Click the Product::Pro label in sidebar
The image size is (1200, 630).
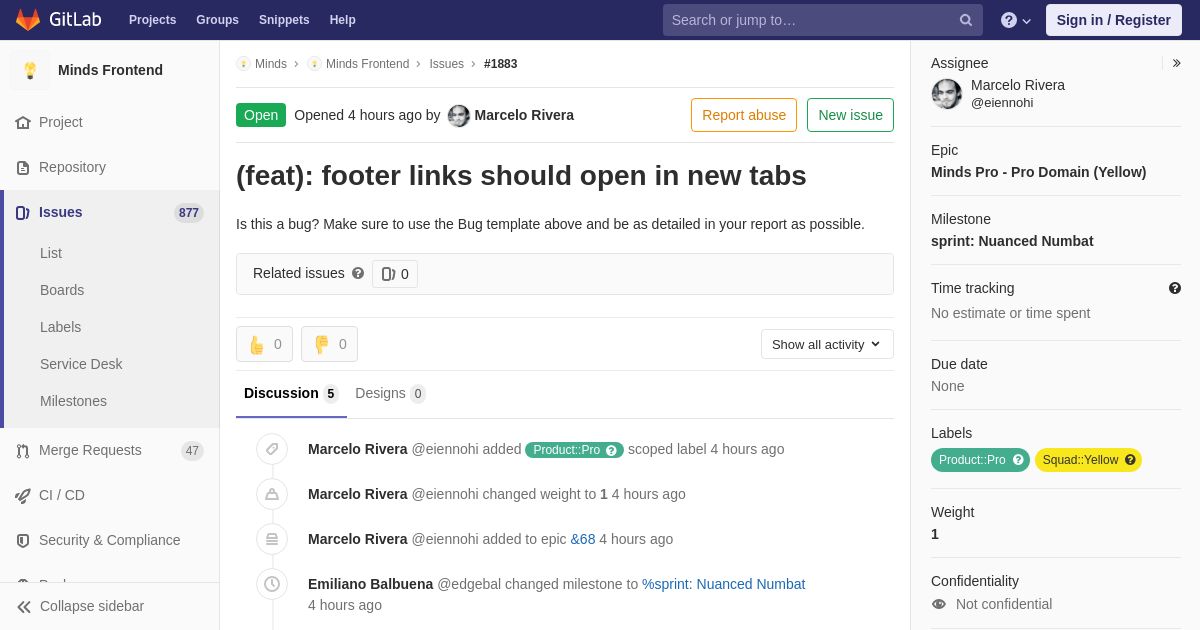pyautogui.click(x=980, y=460)
